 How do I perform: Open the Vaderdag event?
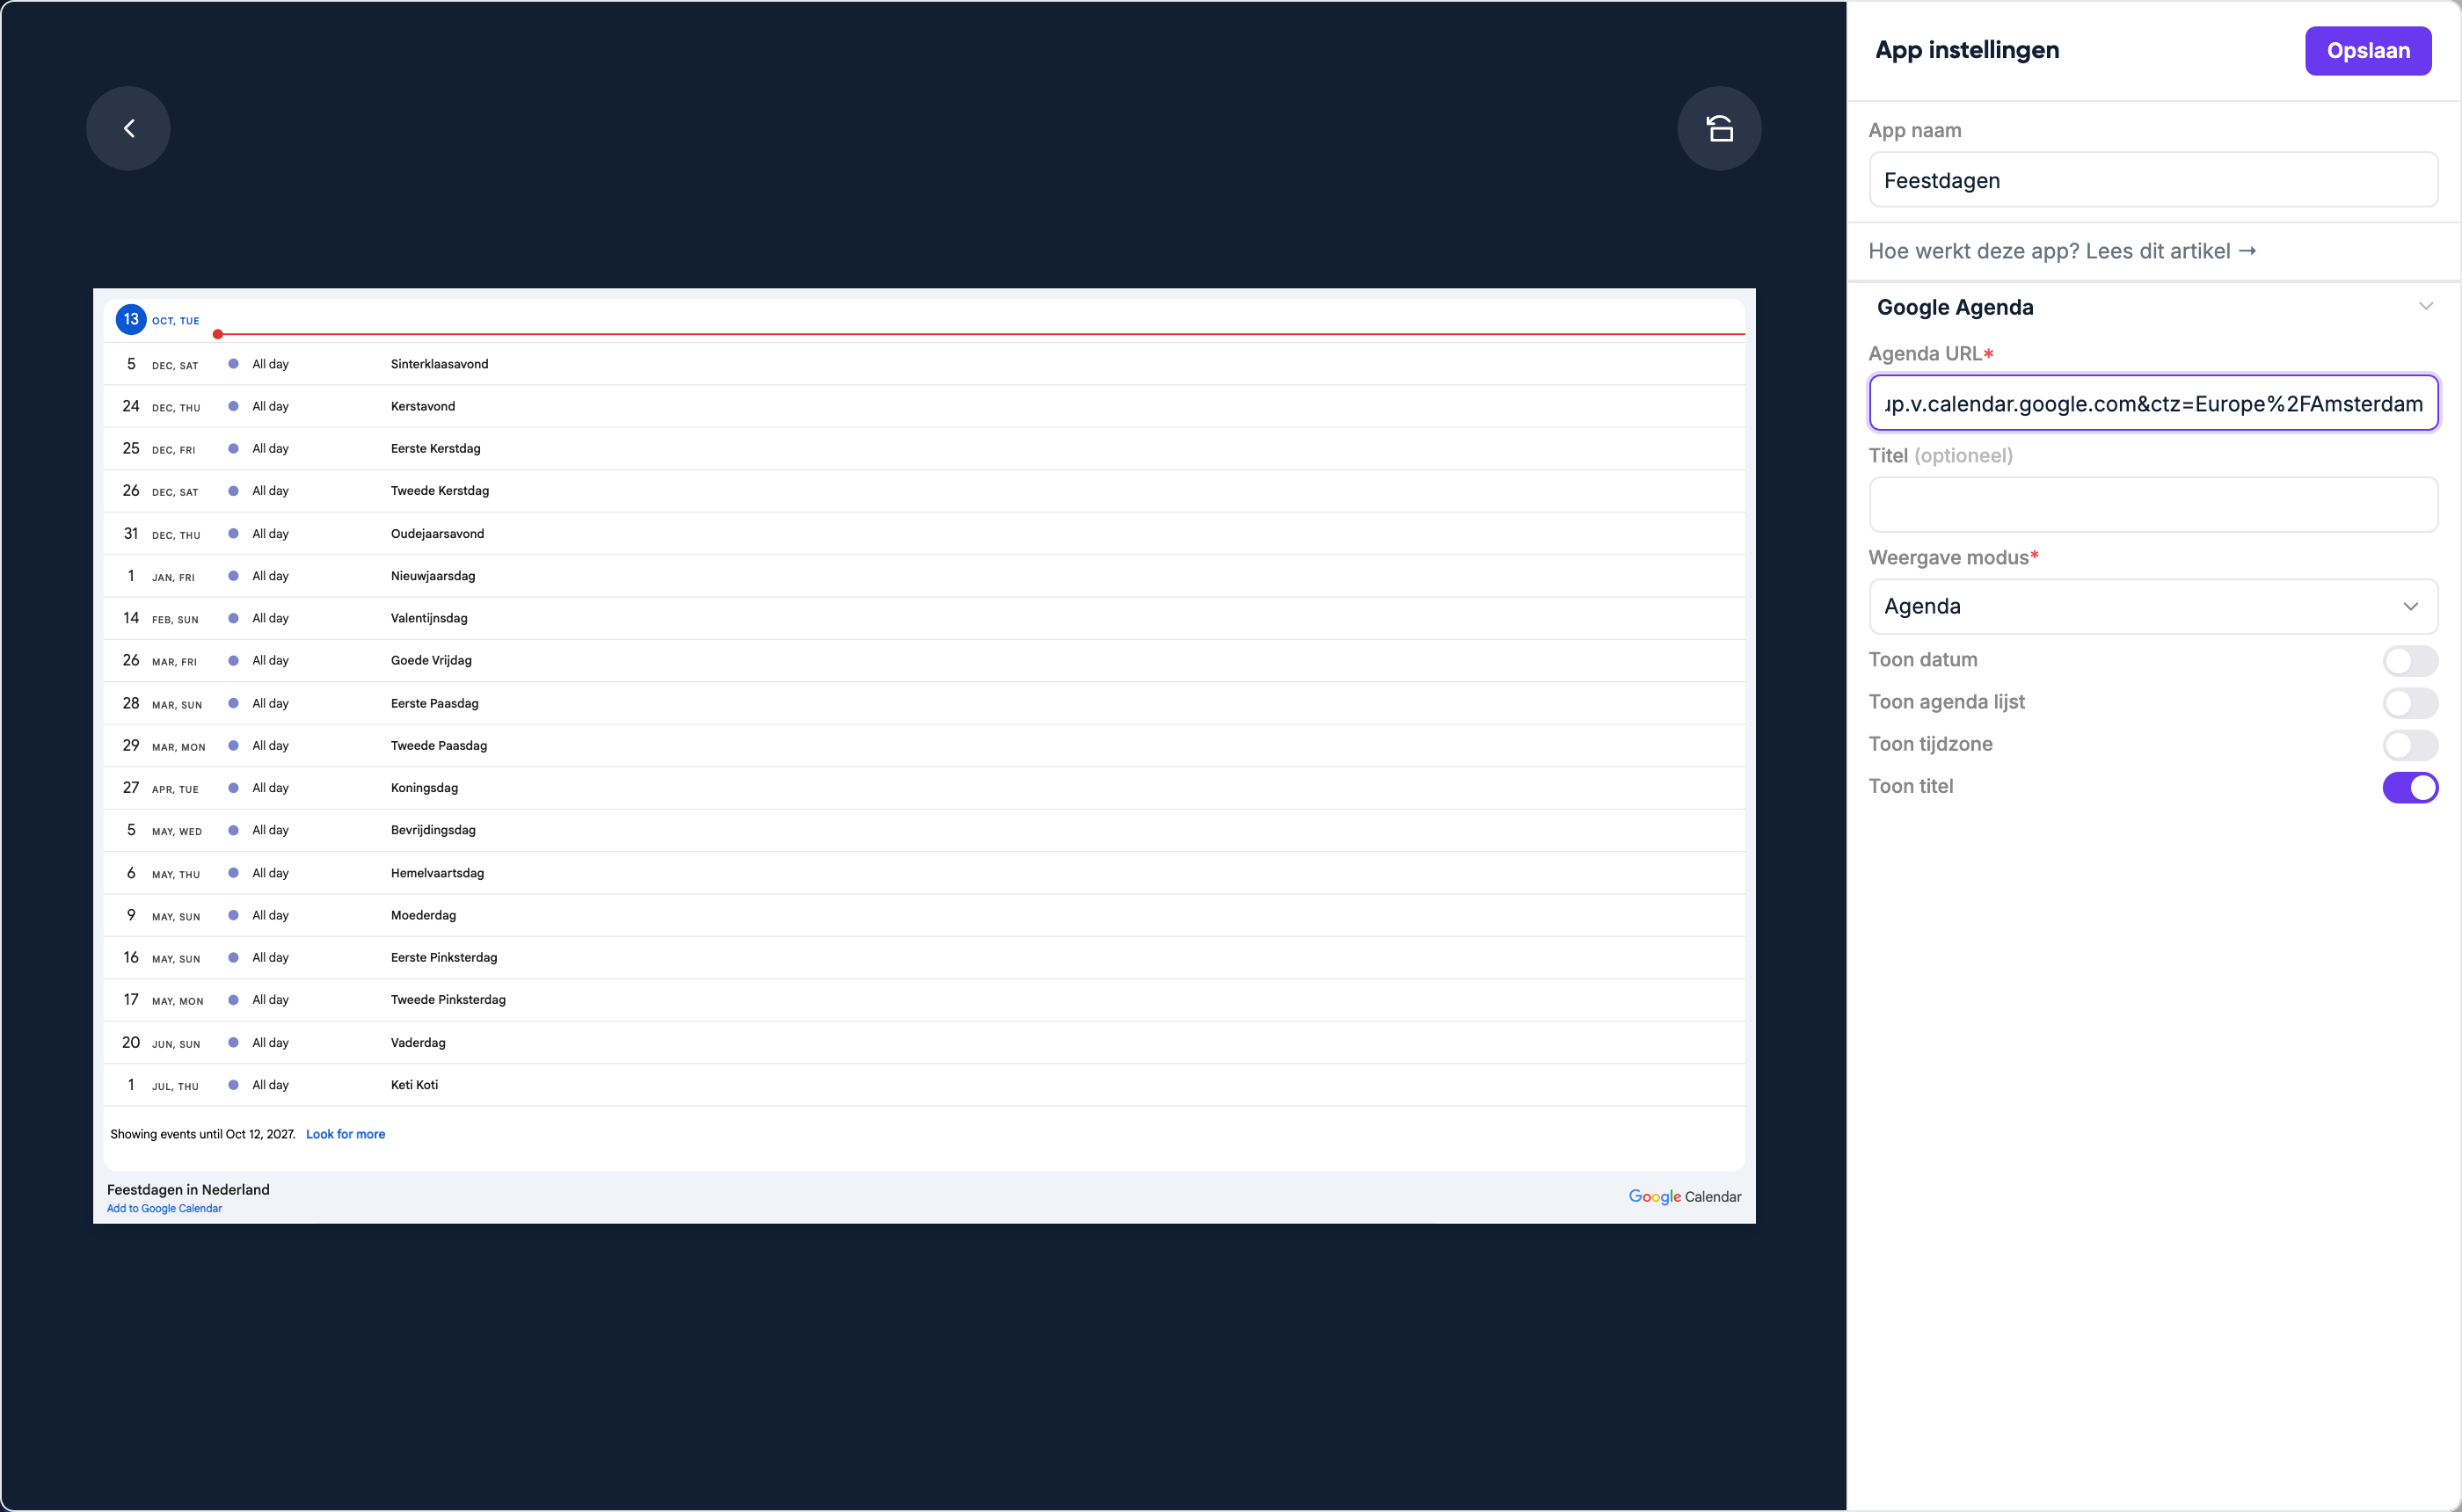[418, 1042]
